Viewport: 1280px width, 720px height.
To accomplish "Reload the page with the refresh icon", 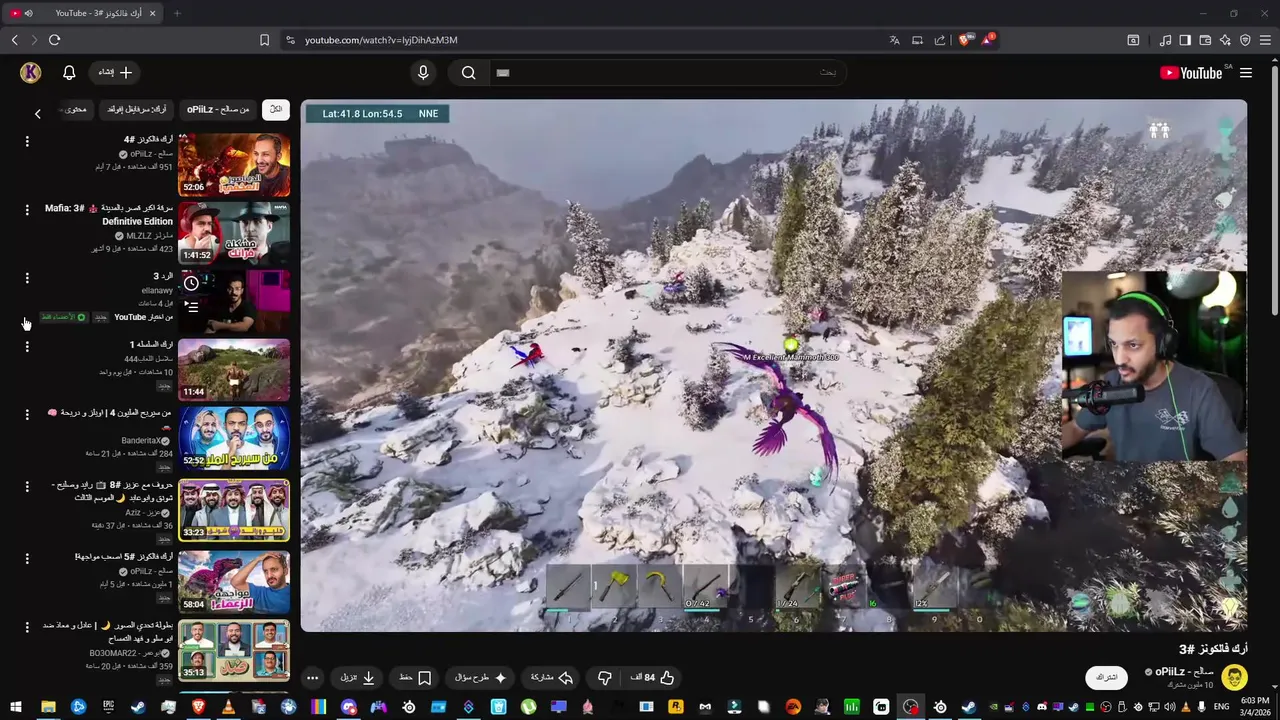I will [x=54, y=40].
